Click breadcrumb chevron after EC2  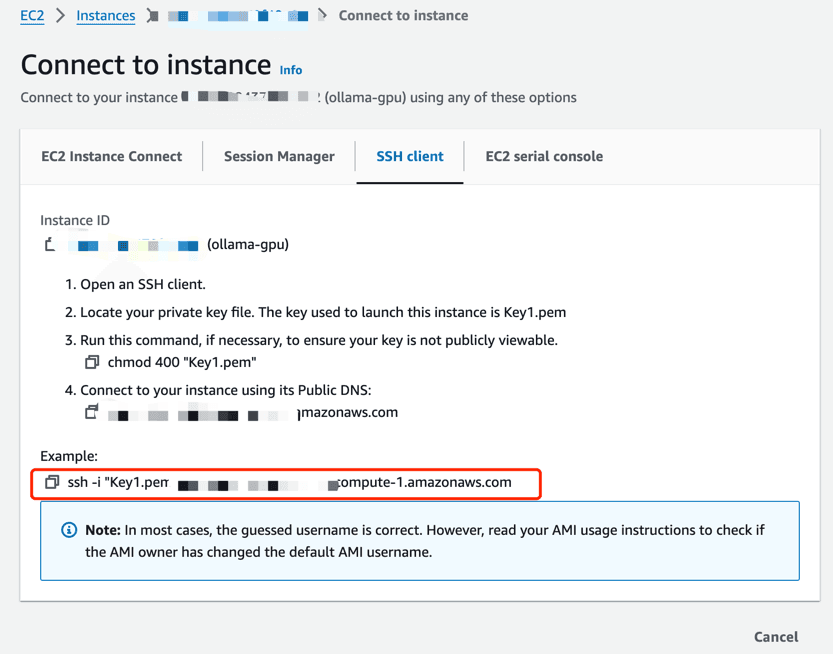pyautogui.click(x=61, y=16)
